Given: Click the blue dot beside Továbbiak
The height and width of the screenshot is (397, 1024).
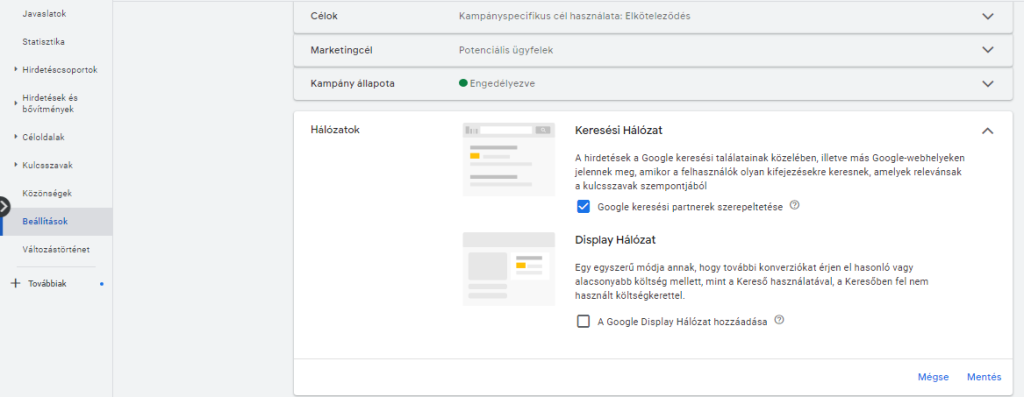Looking at the screenshot, I should (101, 284).
